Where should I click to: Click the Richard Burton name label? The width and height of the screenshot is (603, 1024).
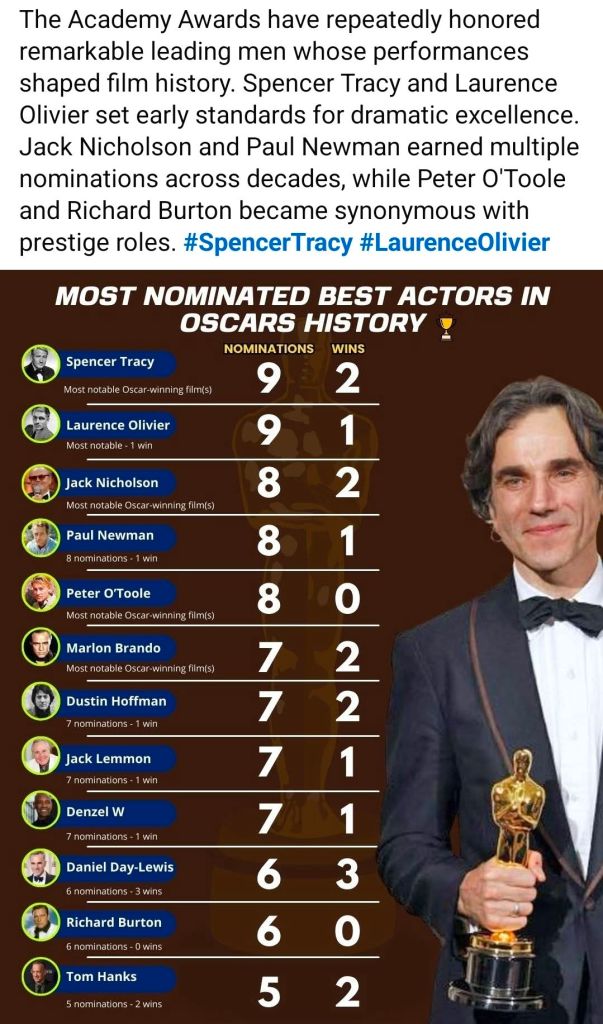tap(113, 922)
